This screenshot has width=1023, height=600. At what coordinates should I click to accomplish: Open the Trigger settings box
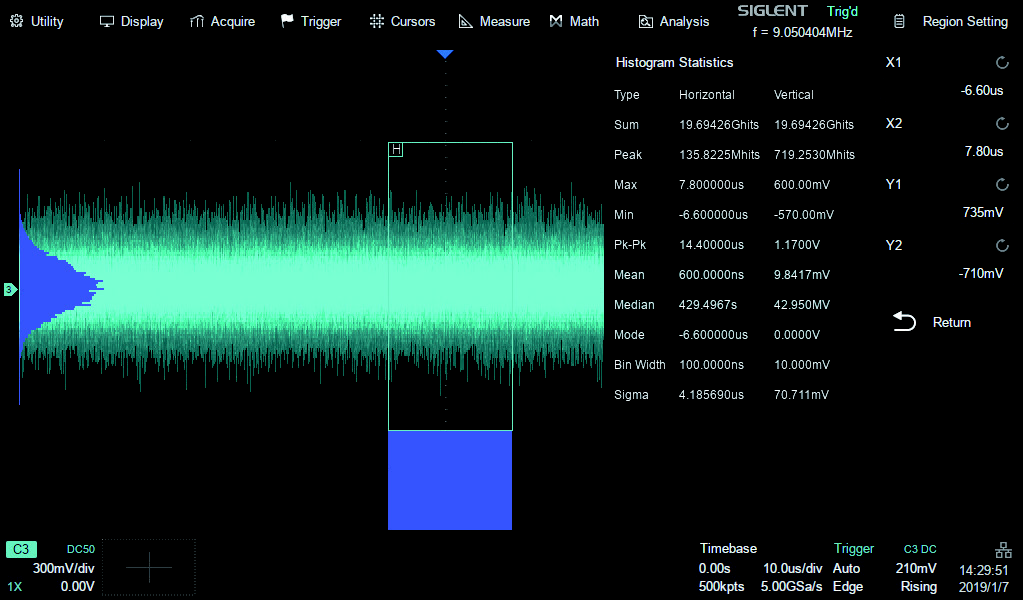click(x=885, y=567)
